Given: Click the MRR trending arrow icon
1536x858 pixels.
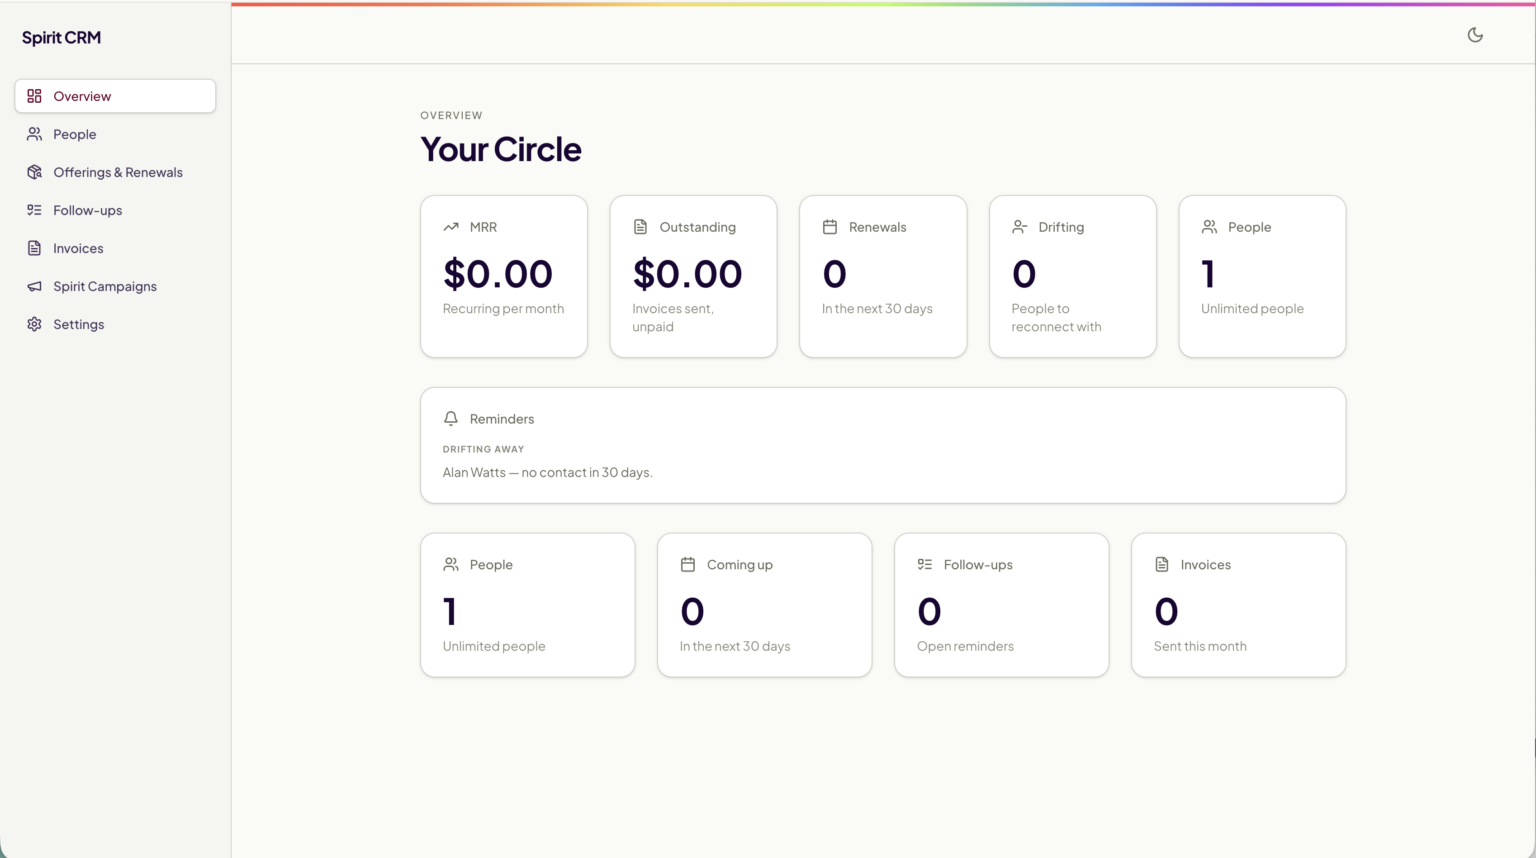Looking at the screenshot, I should point(451,227).
